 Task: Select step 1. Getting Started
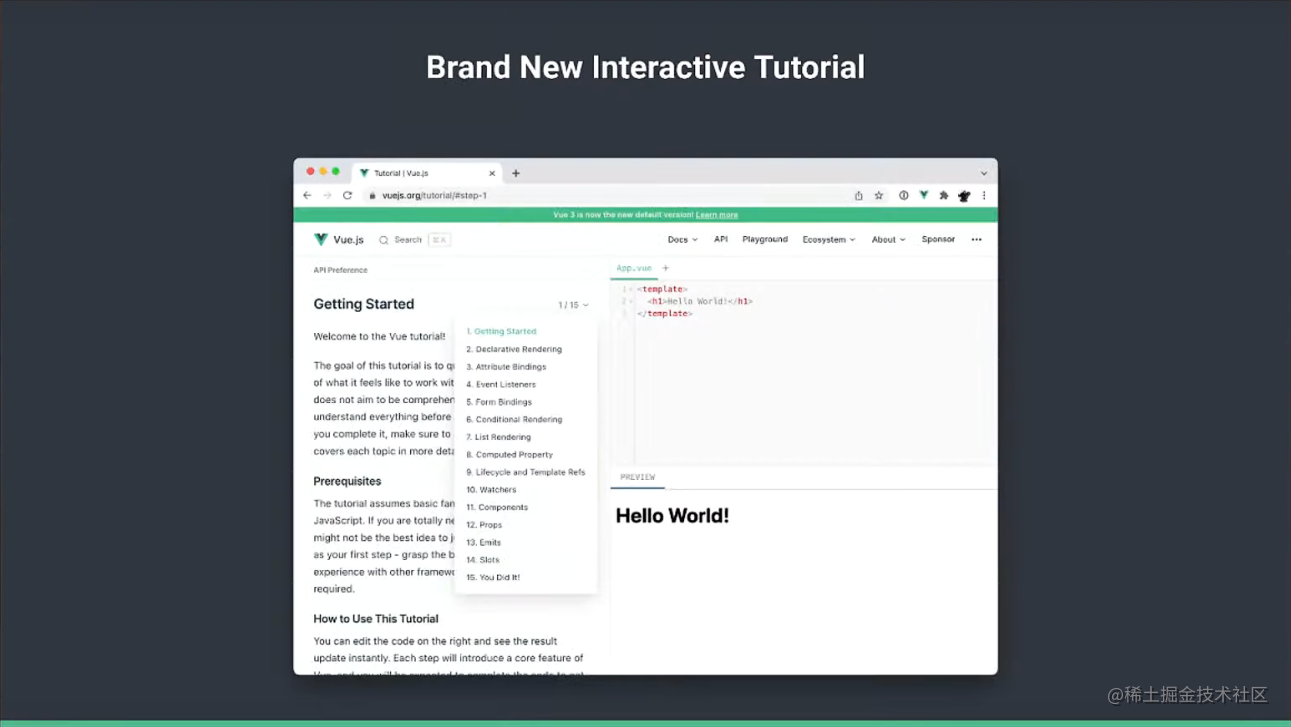tap(501, 331)
